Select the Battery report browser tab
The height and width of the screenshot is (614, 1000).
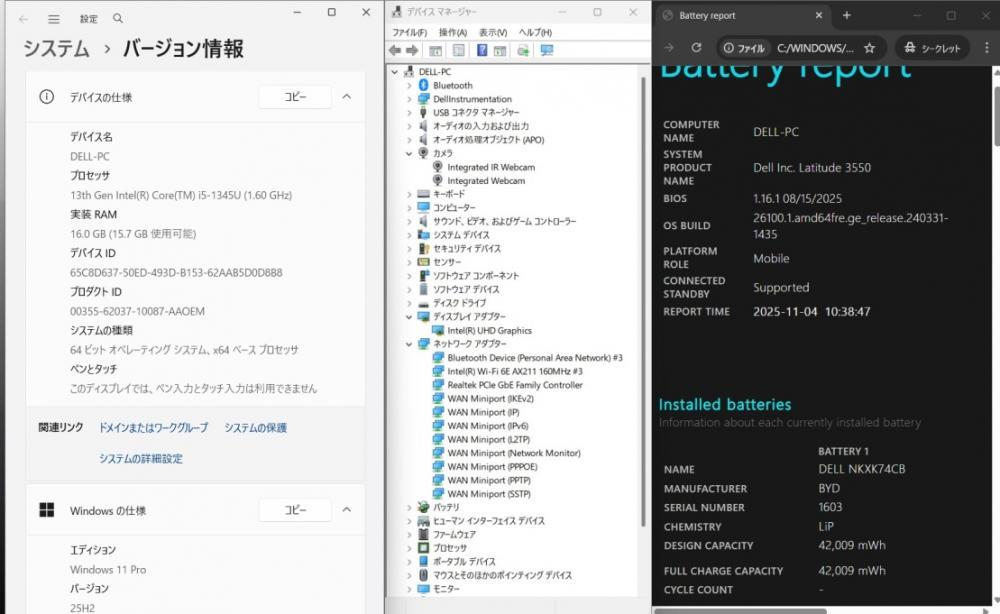[x=741, y=15]
